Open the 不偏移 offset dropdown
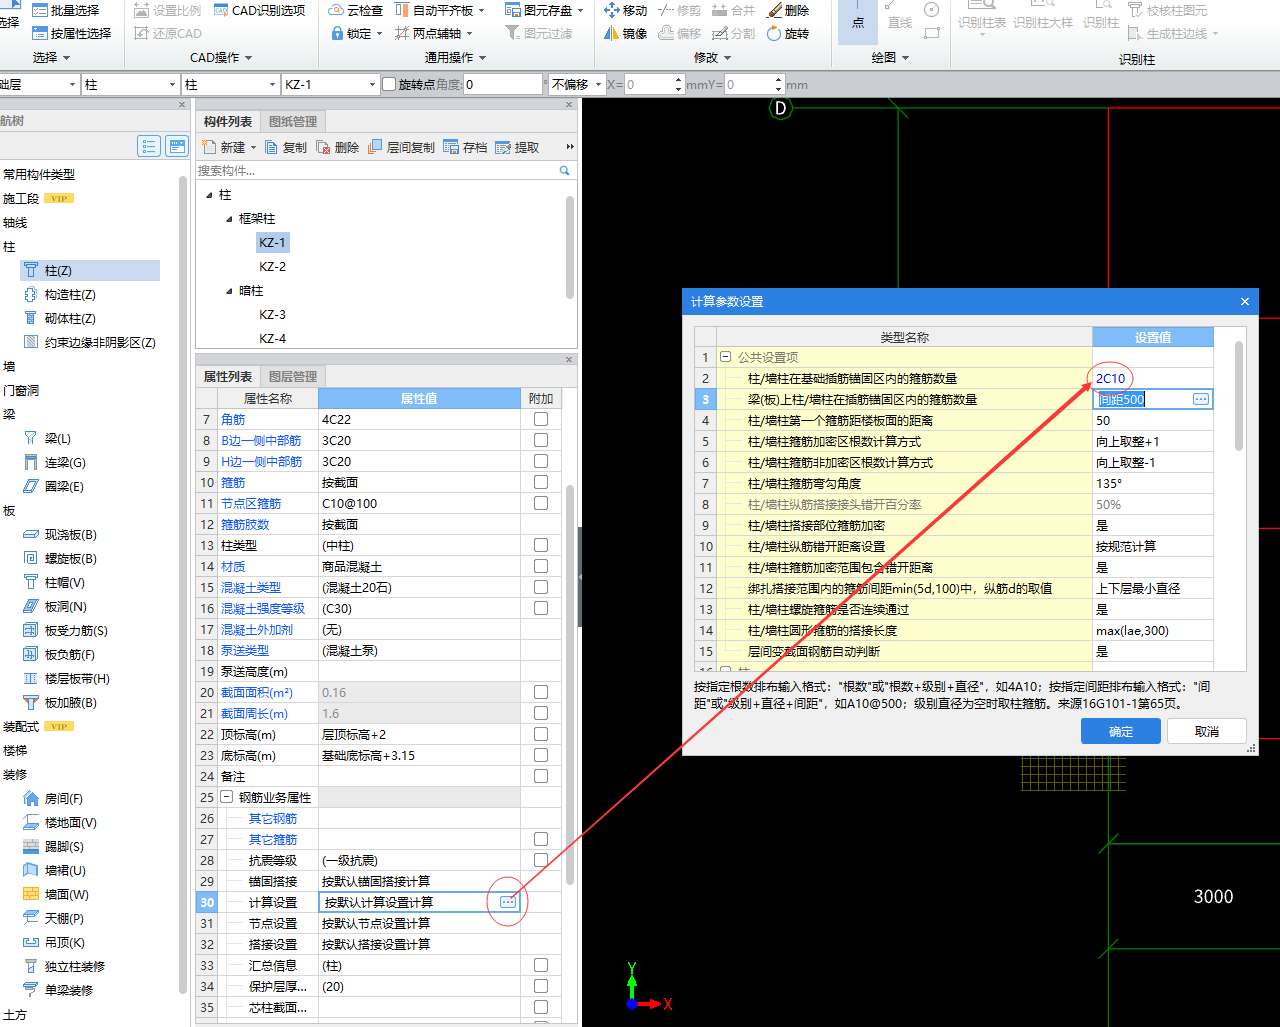This screenshot has width=1280, height=1027. [599, 85]
